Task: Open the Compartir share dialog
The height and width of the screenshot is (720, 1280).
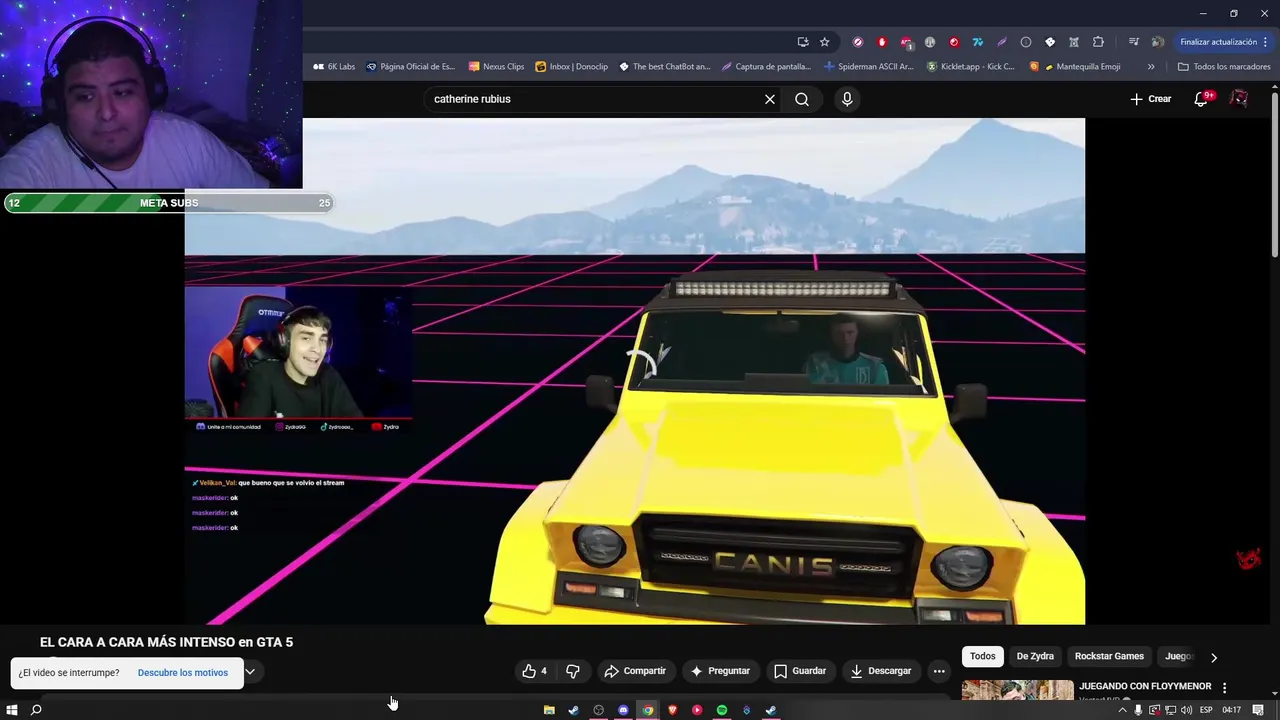Action: tap(635, 671)
